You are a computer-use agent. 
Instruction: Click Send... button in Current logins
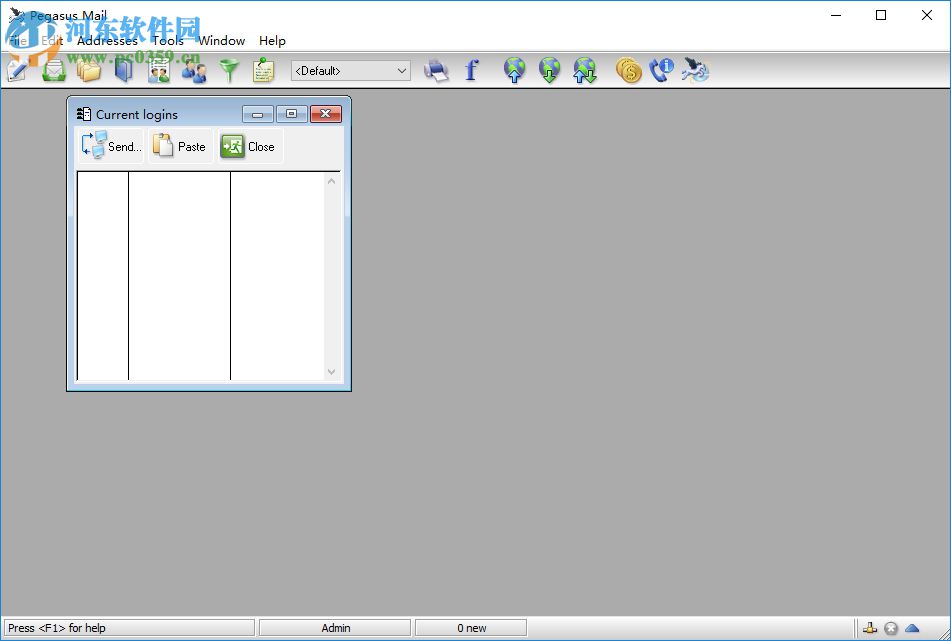(111, 146)
